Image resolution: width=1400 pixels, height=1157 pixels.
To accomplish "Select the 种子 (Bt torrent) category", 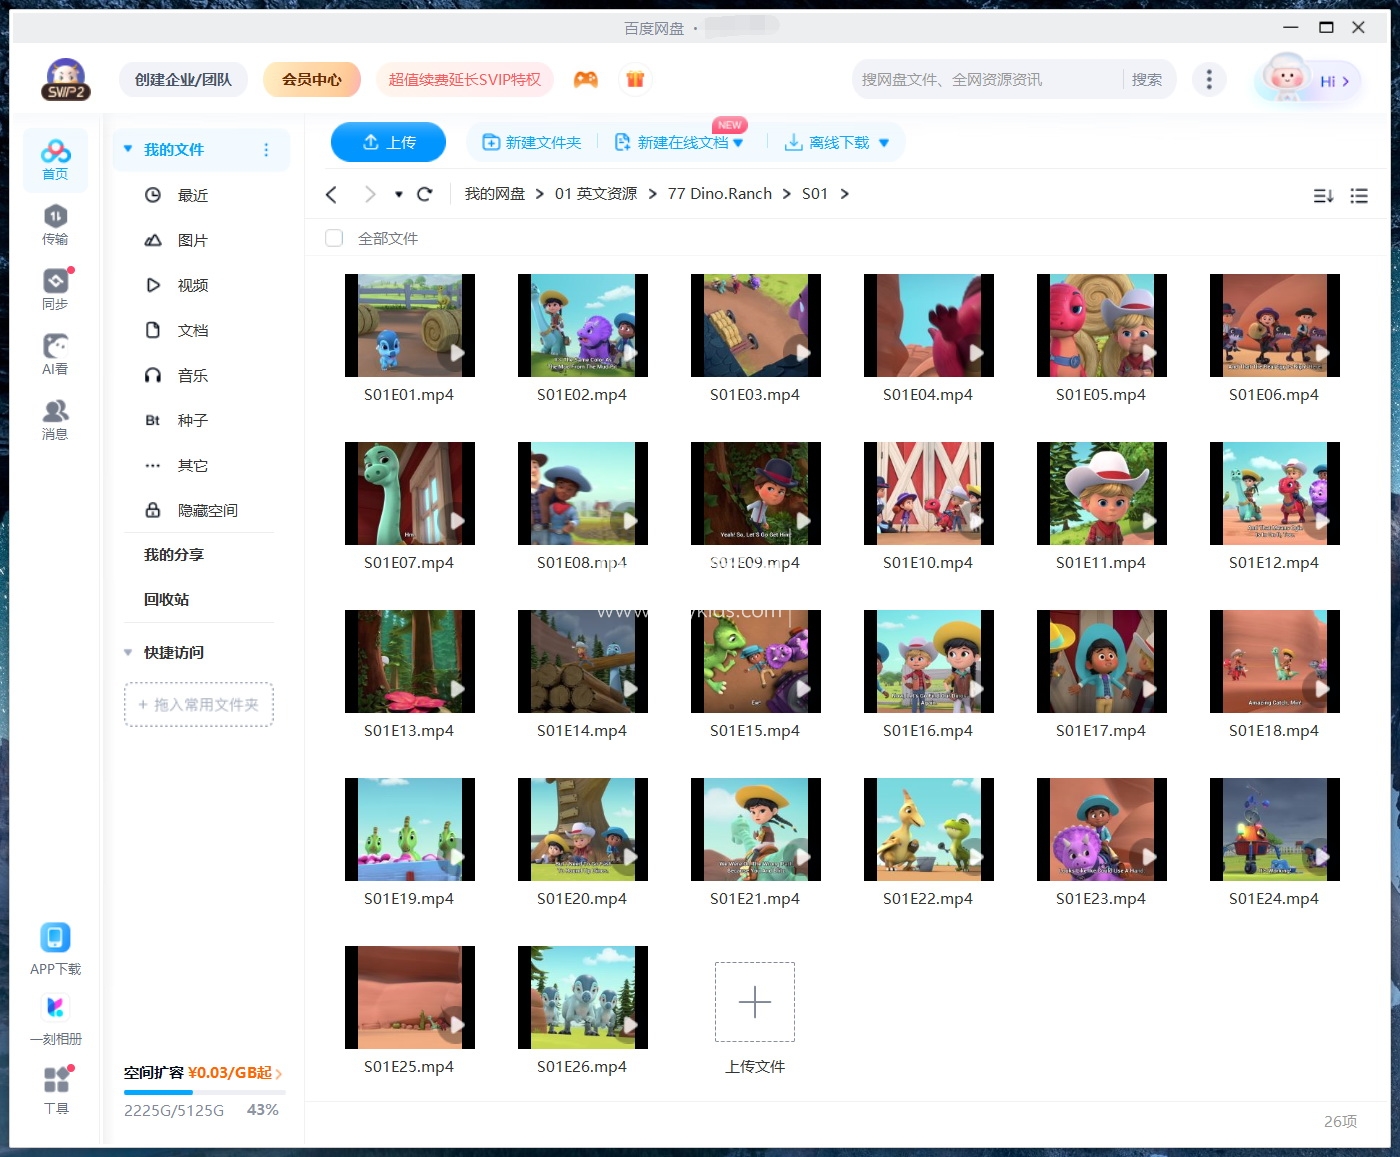I will [x=193, y=420].
